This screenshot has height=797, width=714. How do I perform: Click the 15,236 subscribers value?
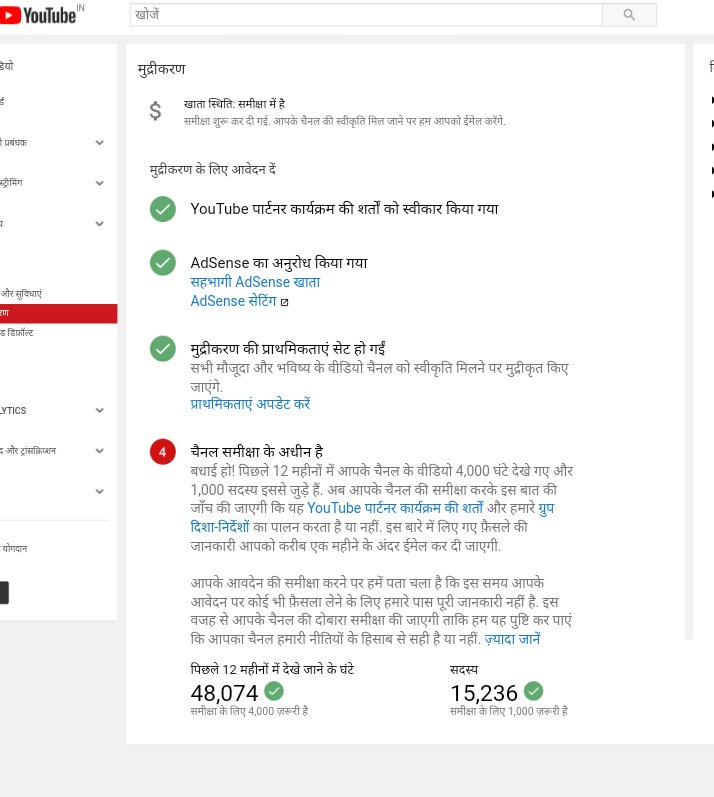pos(484,693)
